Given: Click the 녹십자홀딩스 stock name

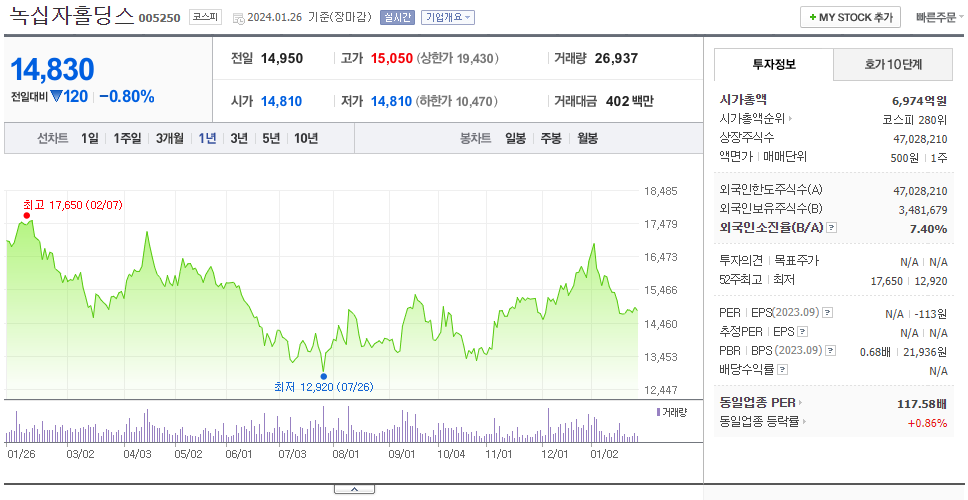Looking at the screenshot, I should click(x=72, y=15).
